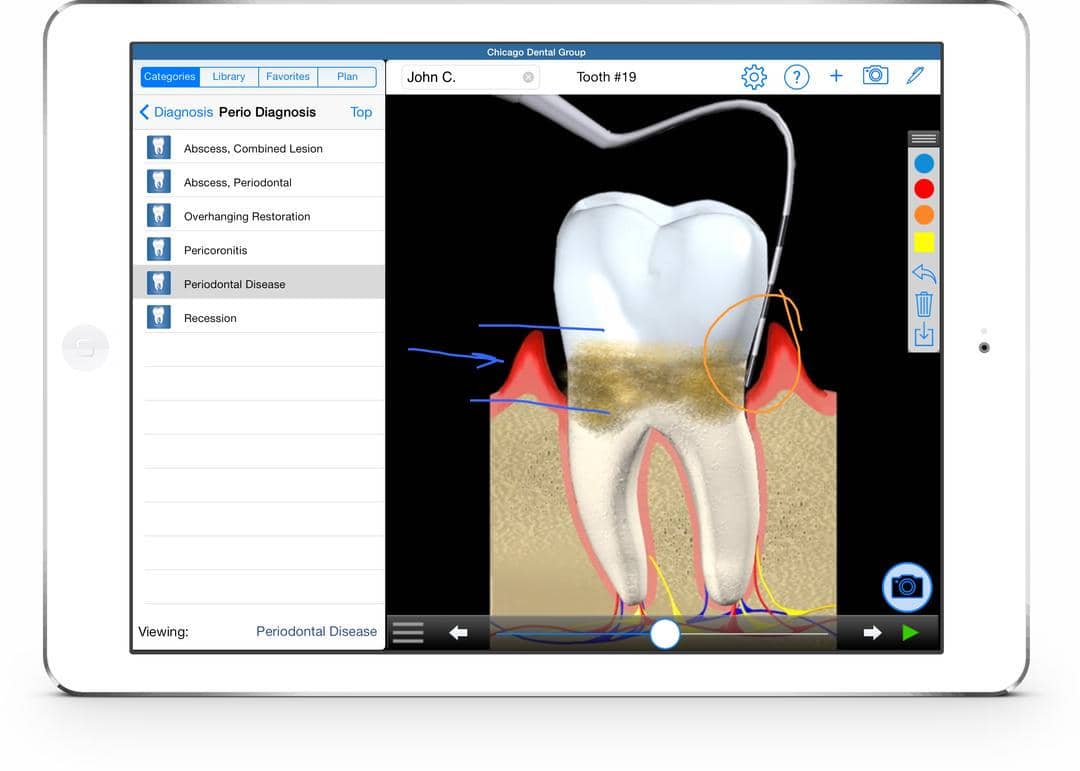Toggle the pencil drawing tool
The width and height of the screenshot is (1080, 771).
click(x=915, y=76)
